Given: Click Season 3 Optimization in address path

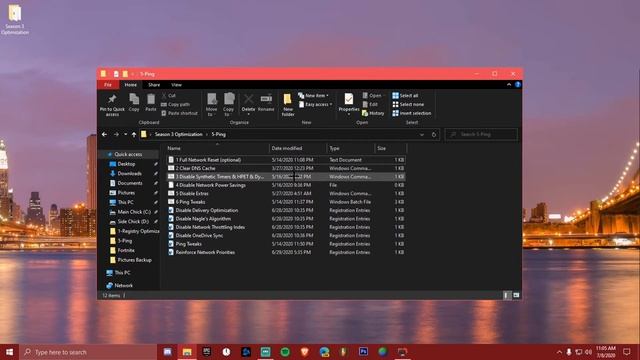Looking at the screenshot, I should [x=178, y=134].
